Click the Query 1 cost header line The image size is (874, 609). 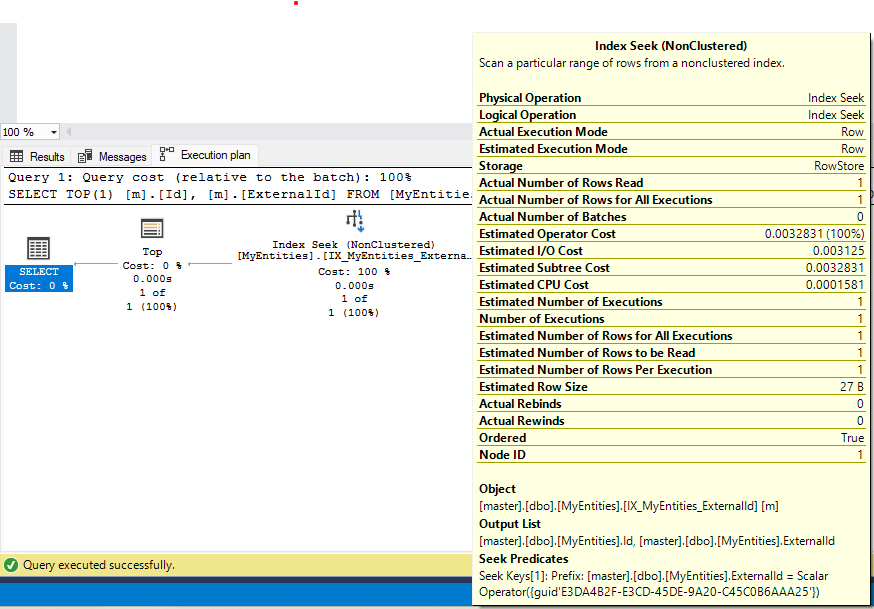[209, 177]
